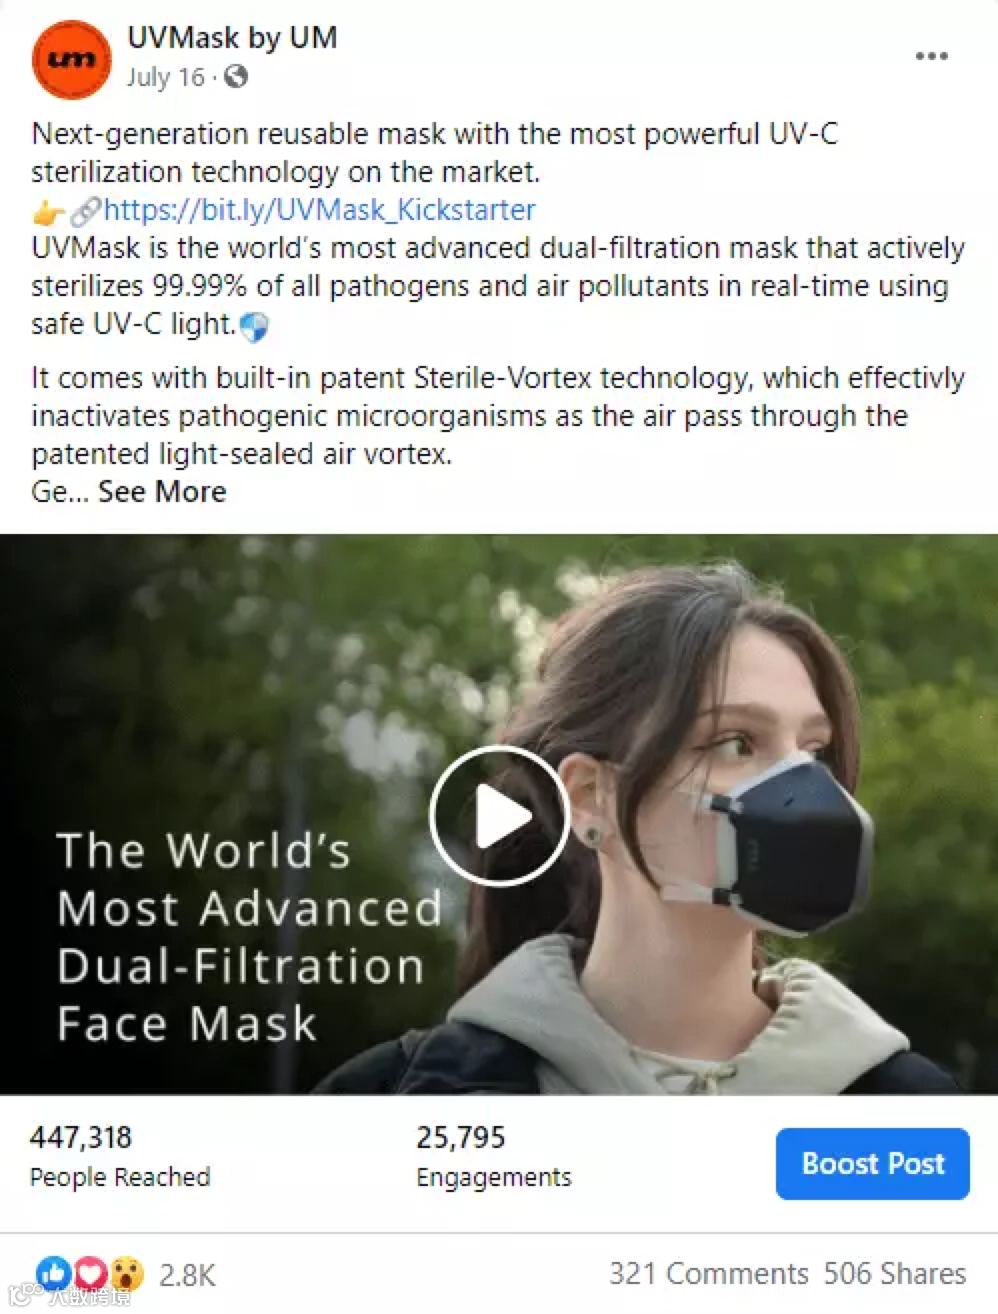998x1314 pixels.
Task: Click the chain link emoji icon
Action: [85, 212]
